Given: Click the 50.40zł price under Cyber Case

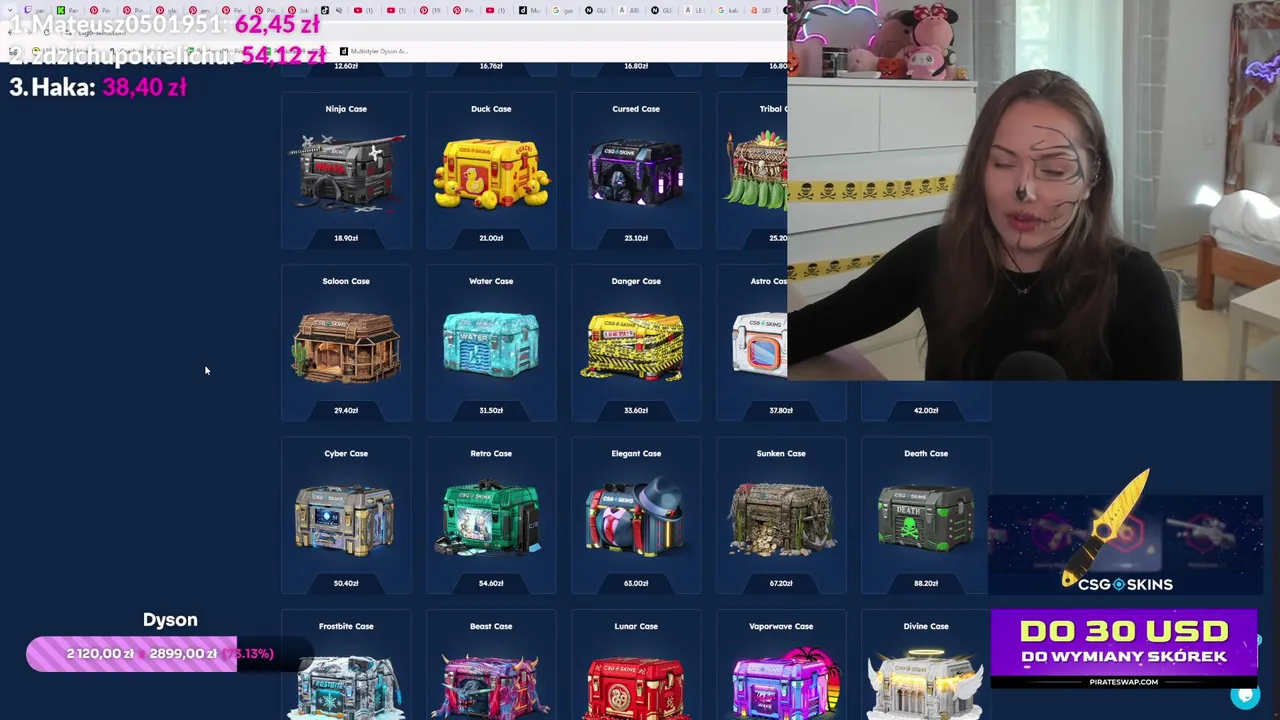Looking at the screenshot, I should coord(346,583).
